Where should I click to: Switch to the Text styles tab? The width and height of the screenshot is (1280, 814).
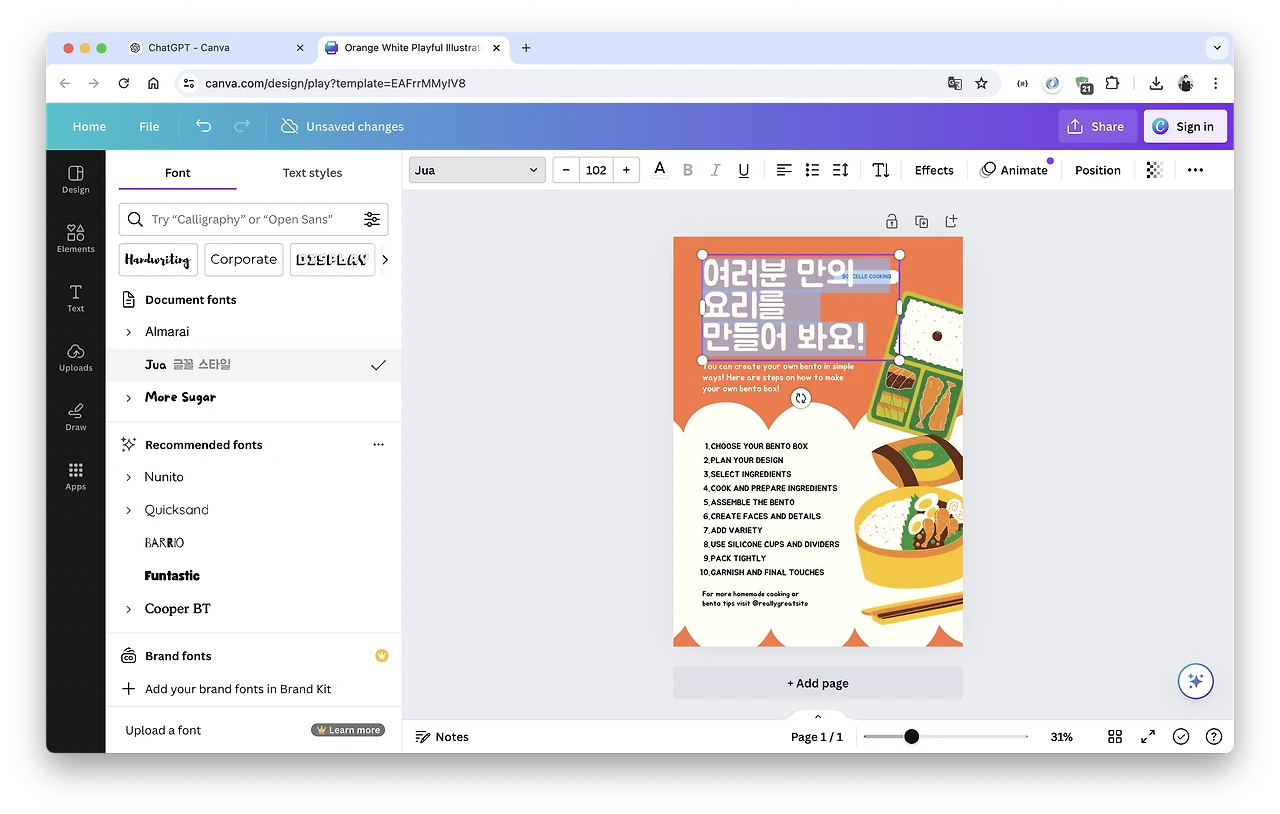(312, 173)
